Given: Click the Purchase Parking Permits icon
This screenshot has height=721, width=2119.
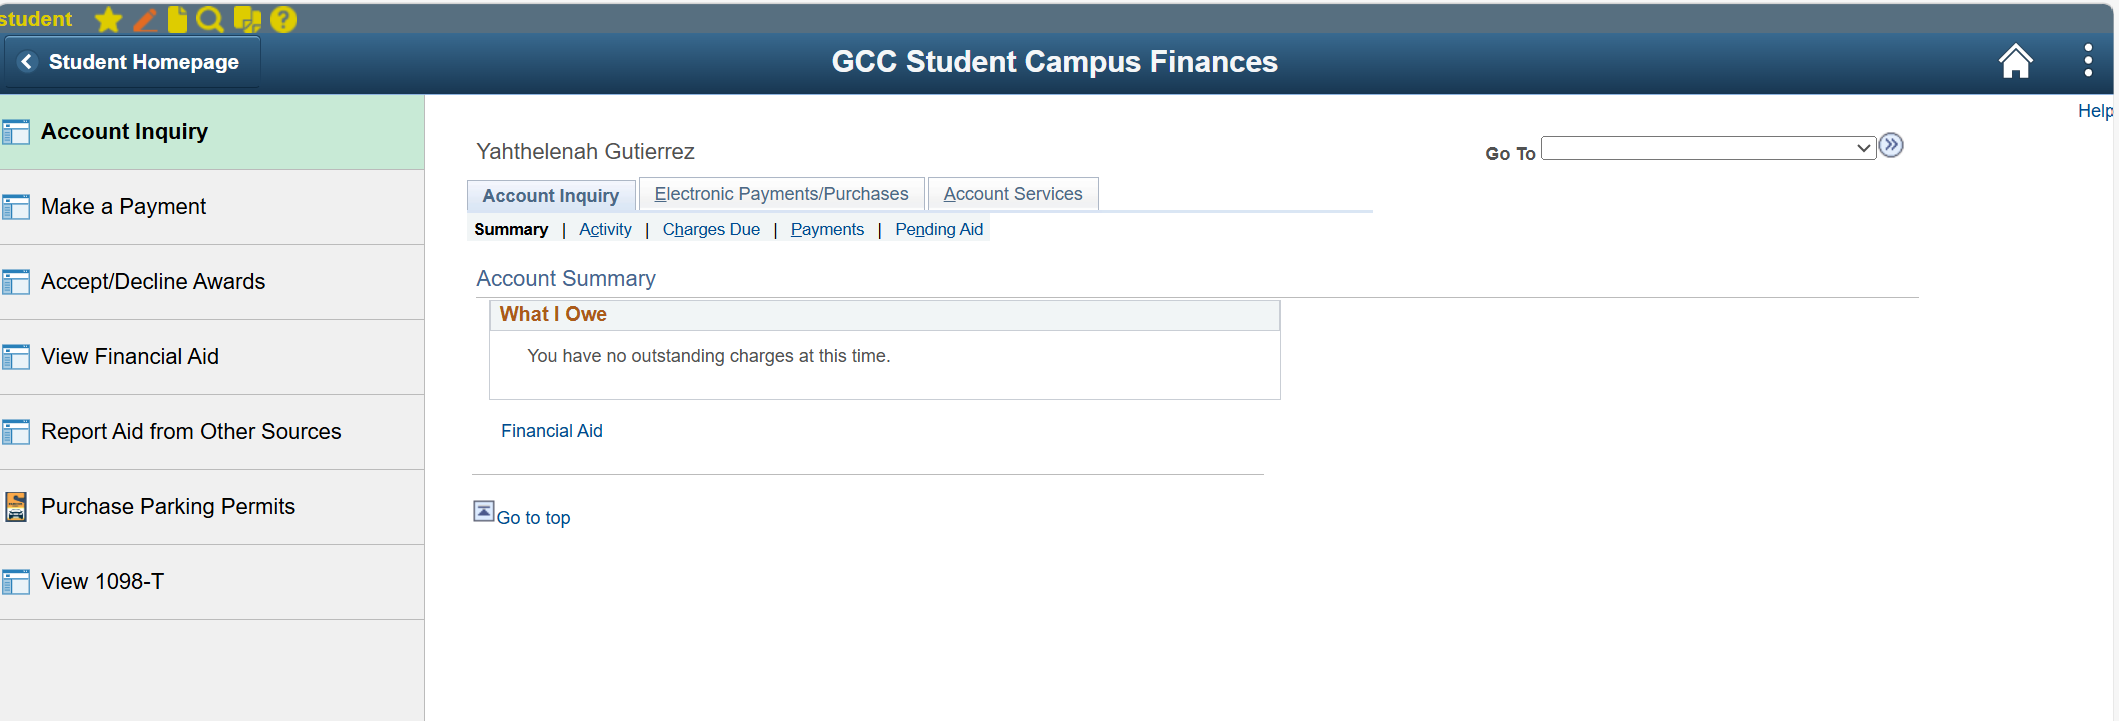Looking at the screenshot, I should 16,507.
